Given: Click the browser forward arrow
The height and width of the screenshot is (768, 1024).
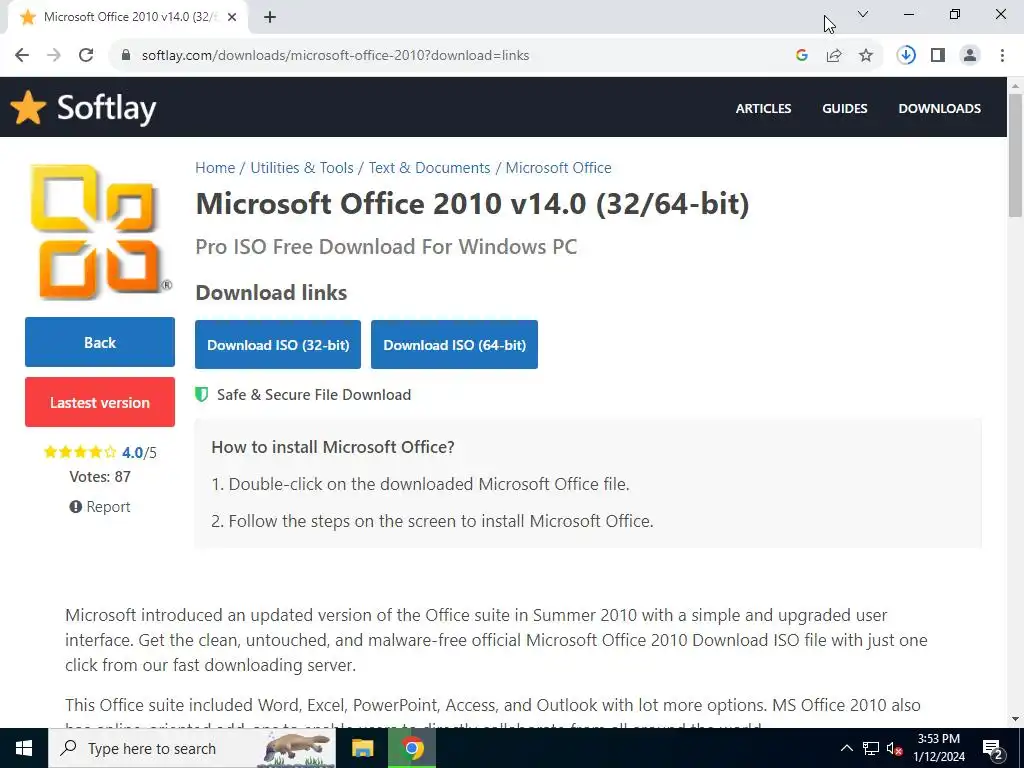Looking at the screenshot, I should pyautogui.click(x=54, y=55).
